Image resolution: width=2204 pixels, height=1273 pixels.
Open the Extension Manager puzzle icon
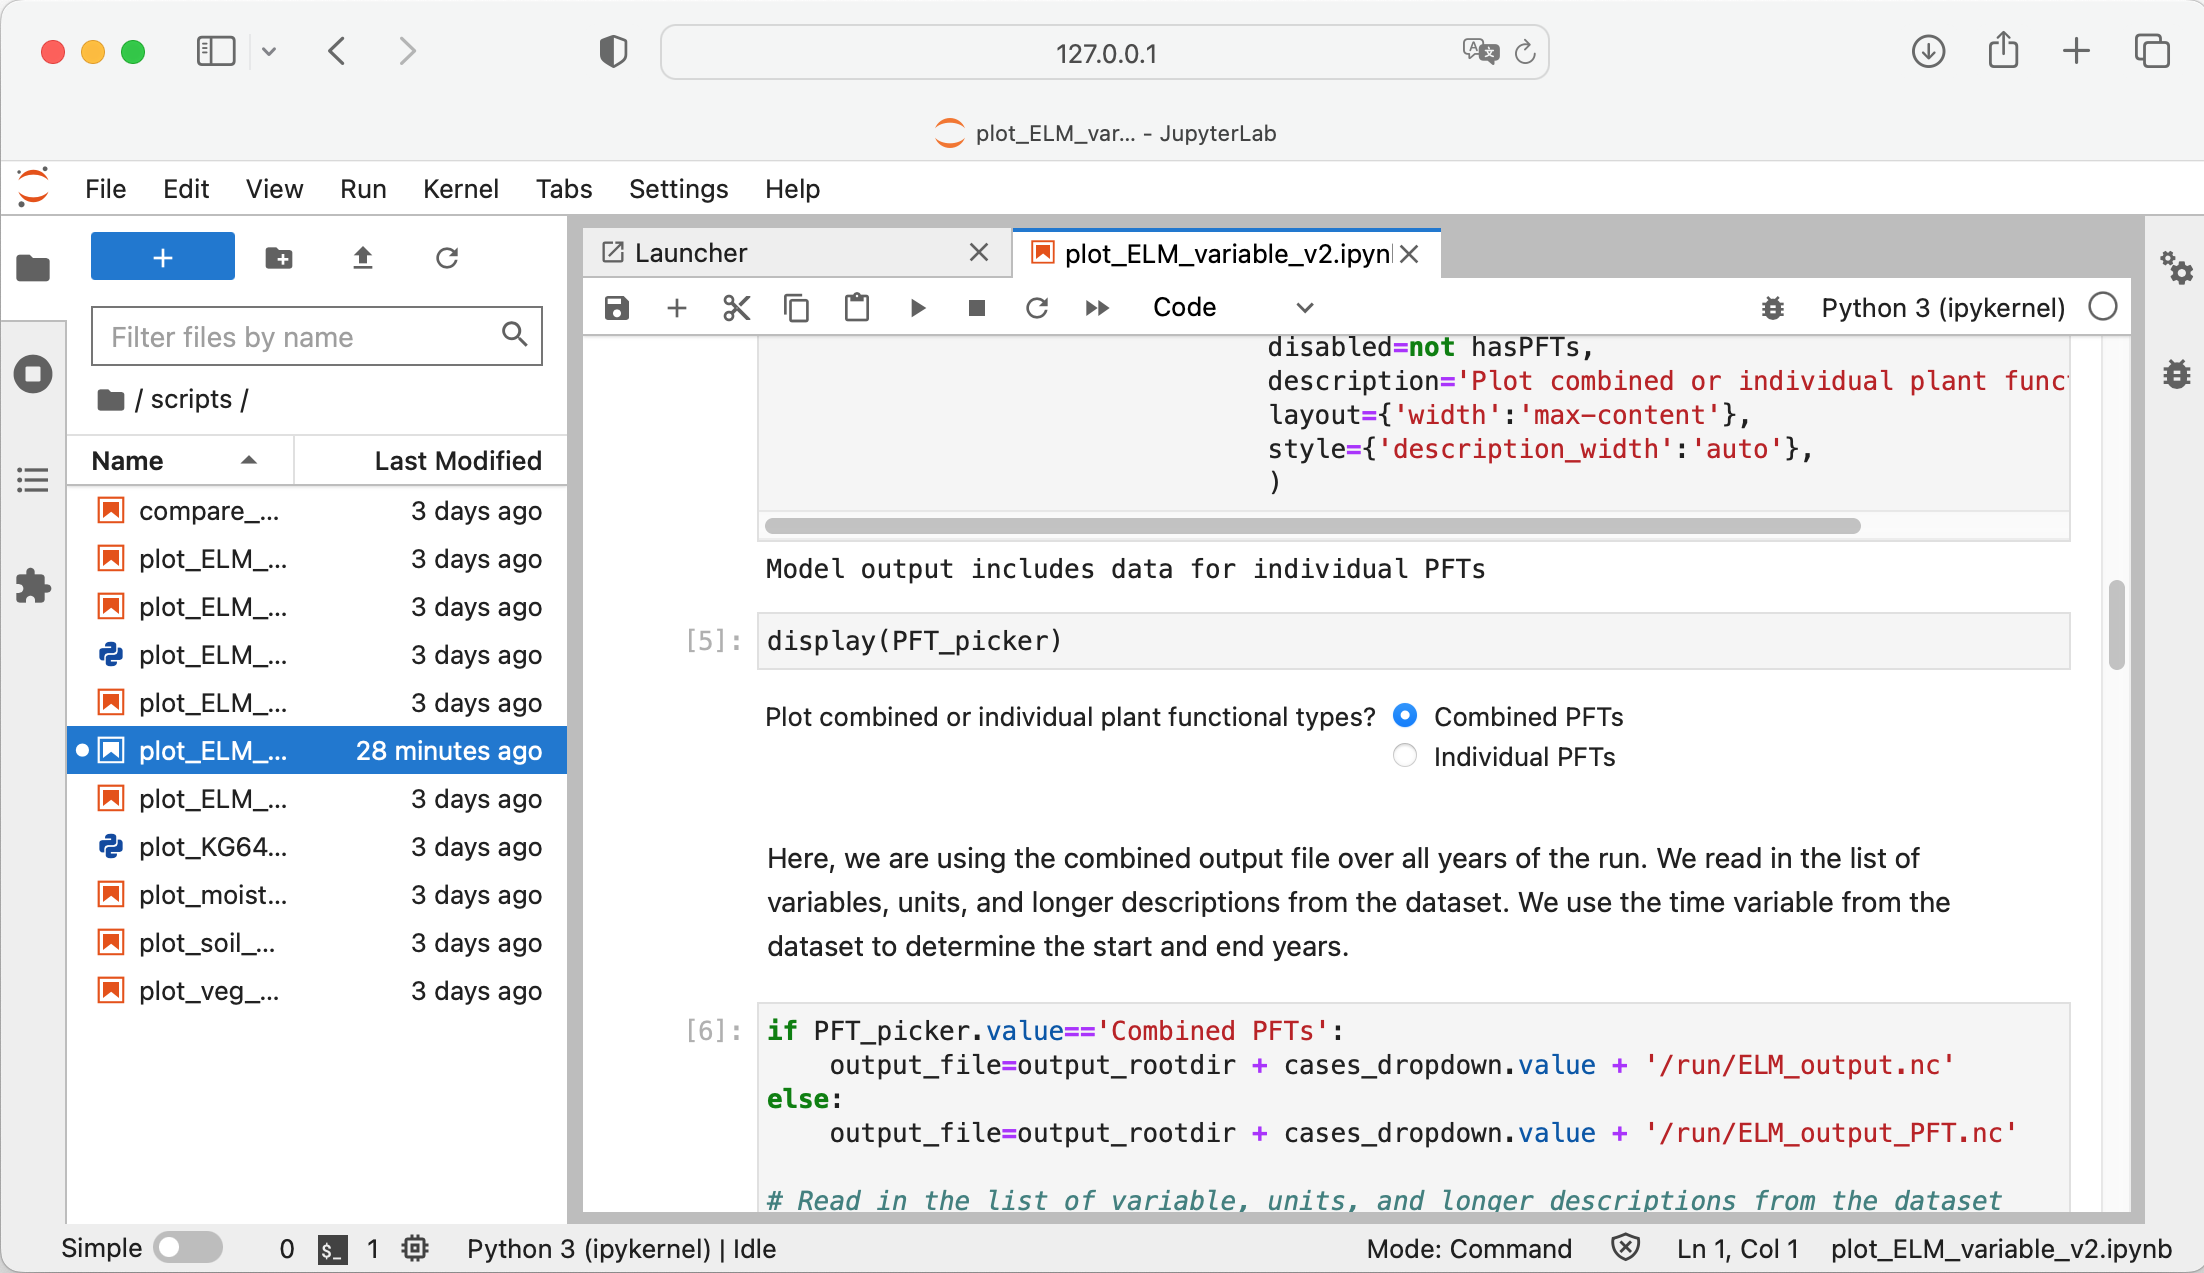click(x=33, y=586)
